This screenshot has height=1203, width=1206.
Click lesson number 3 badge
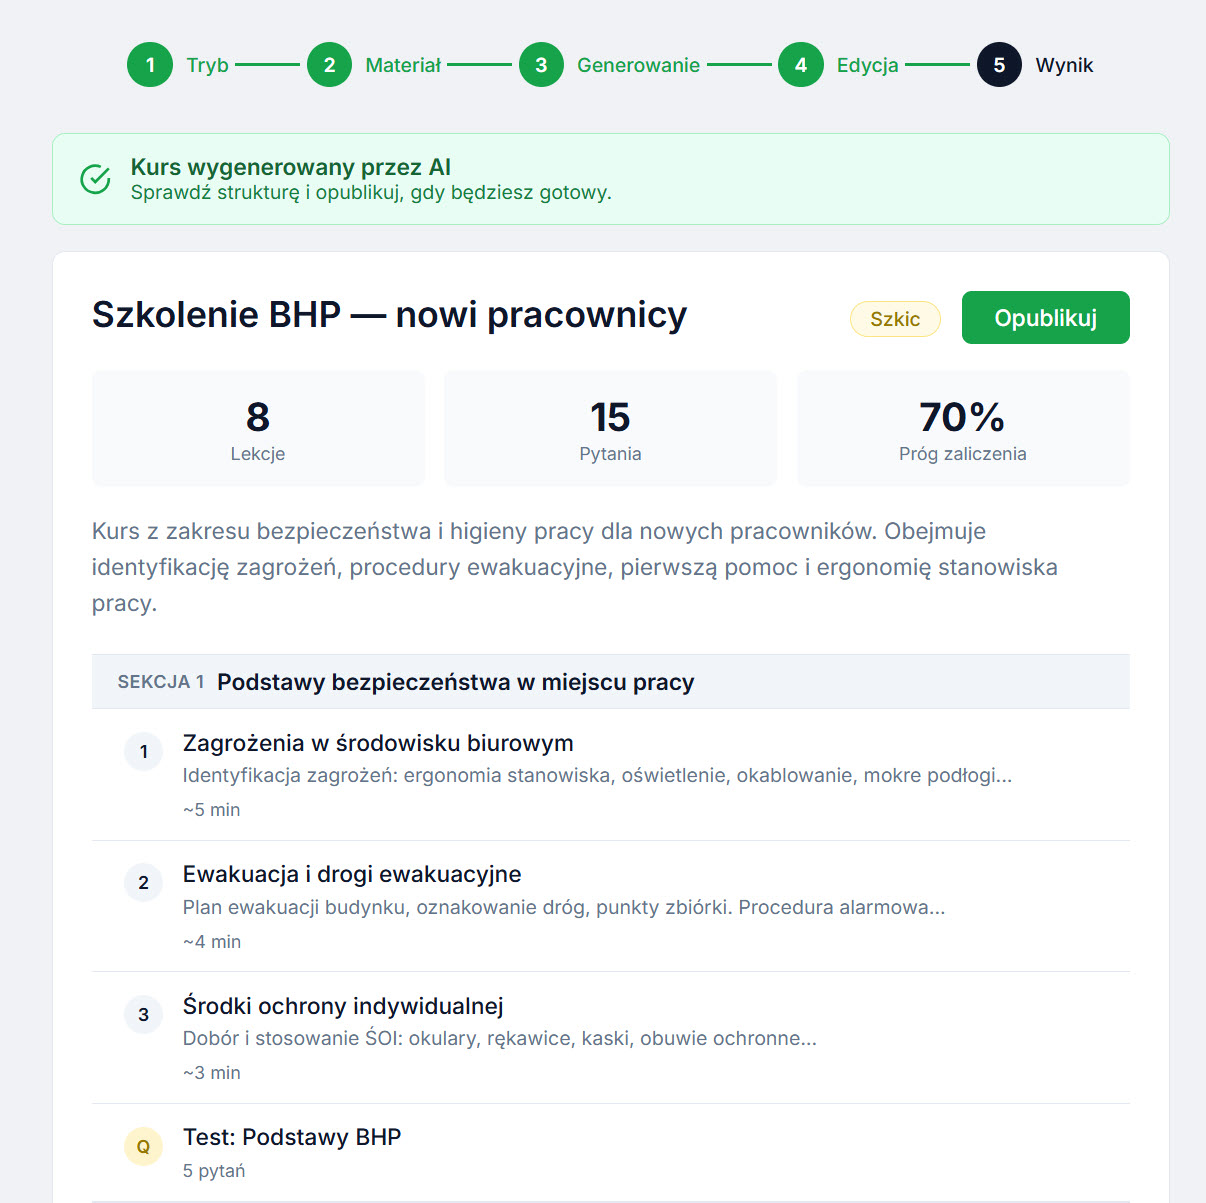(143, 1015)
